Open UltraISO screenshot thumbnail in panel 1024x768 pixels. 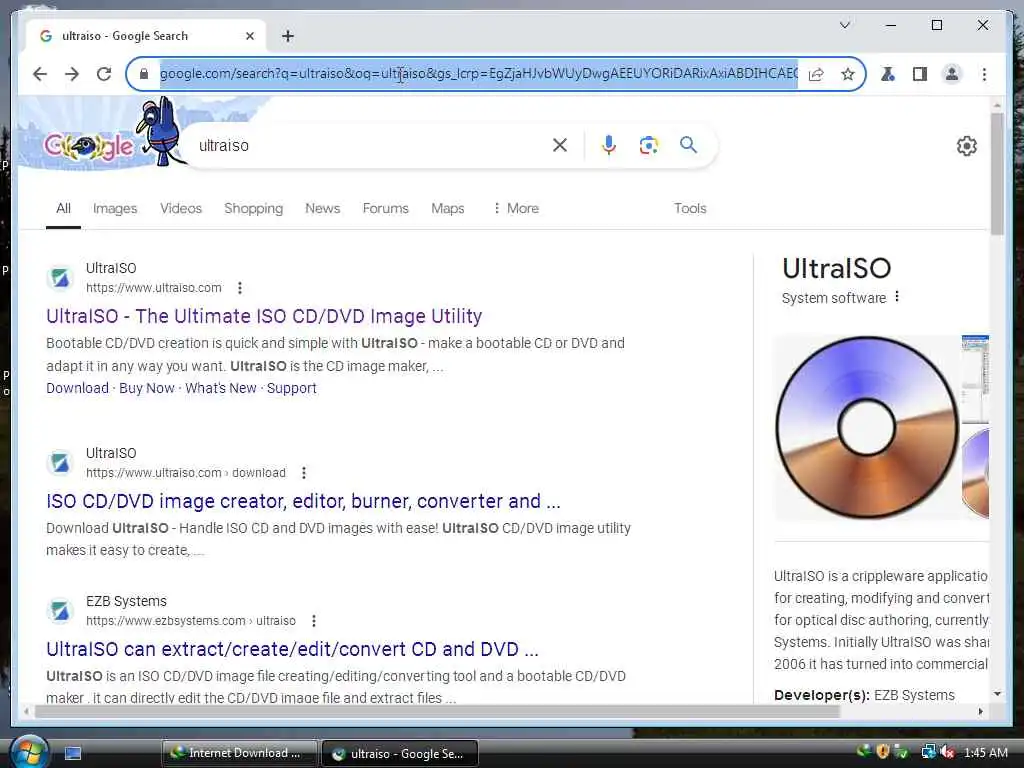click(x=975, y=379)
